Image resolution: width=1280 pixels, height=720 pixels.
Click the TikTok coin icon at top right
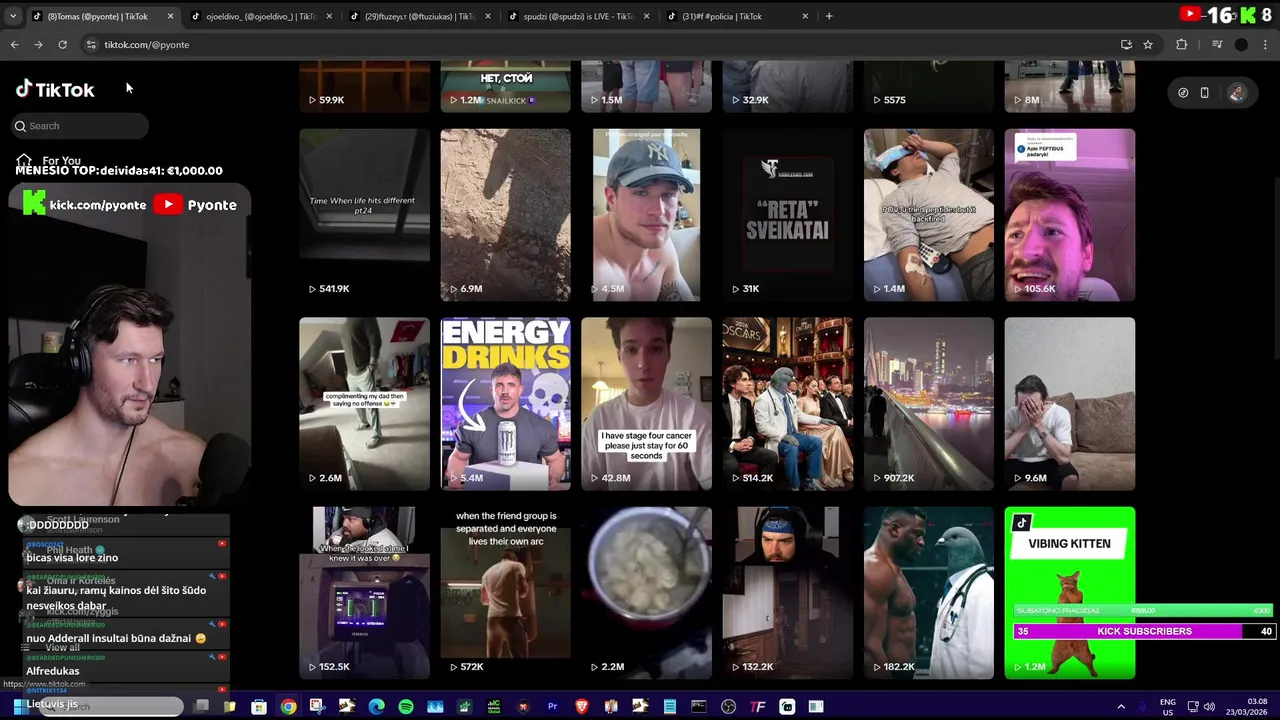click(x=1183, y=93)
